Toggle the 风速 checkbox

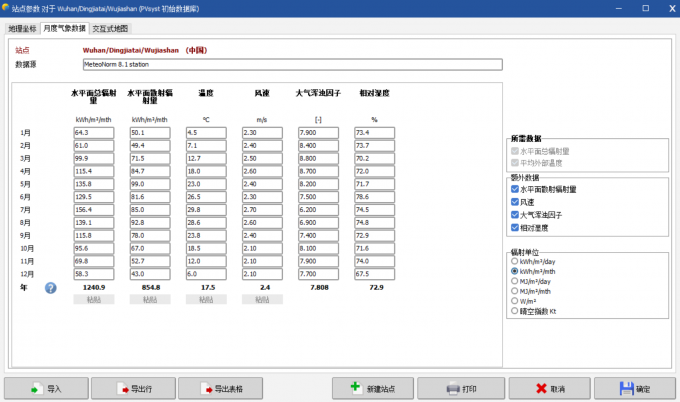pos(515,202)
